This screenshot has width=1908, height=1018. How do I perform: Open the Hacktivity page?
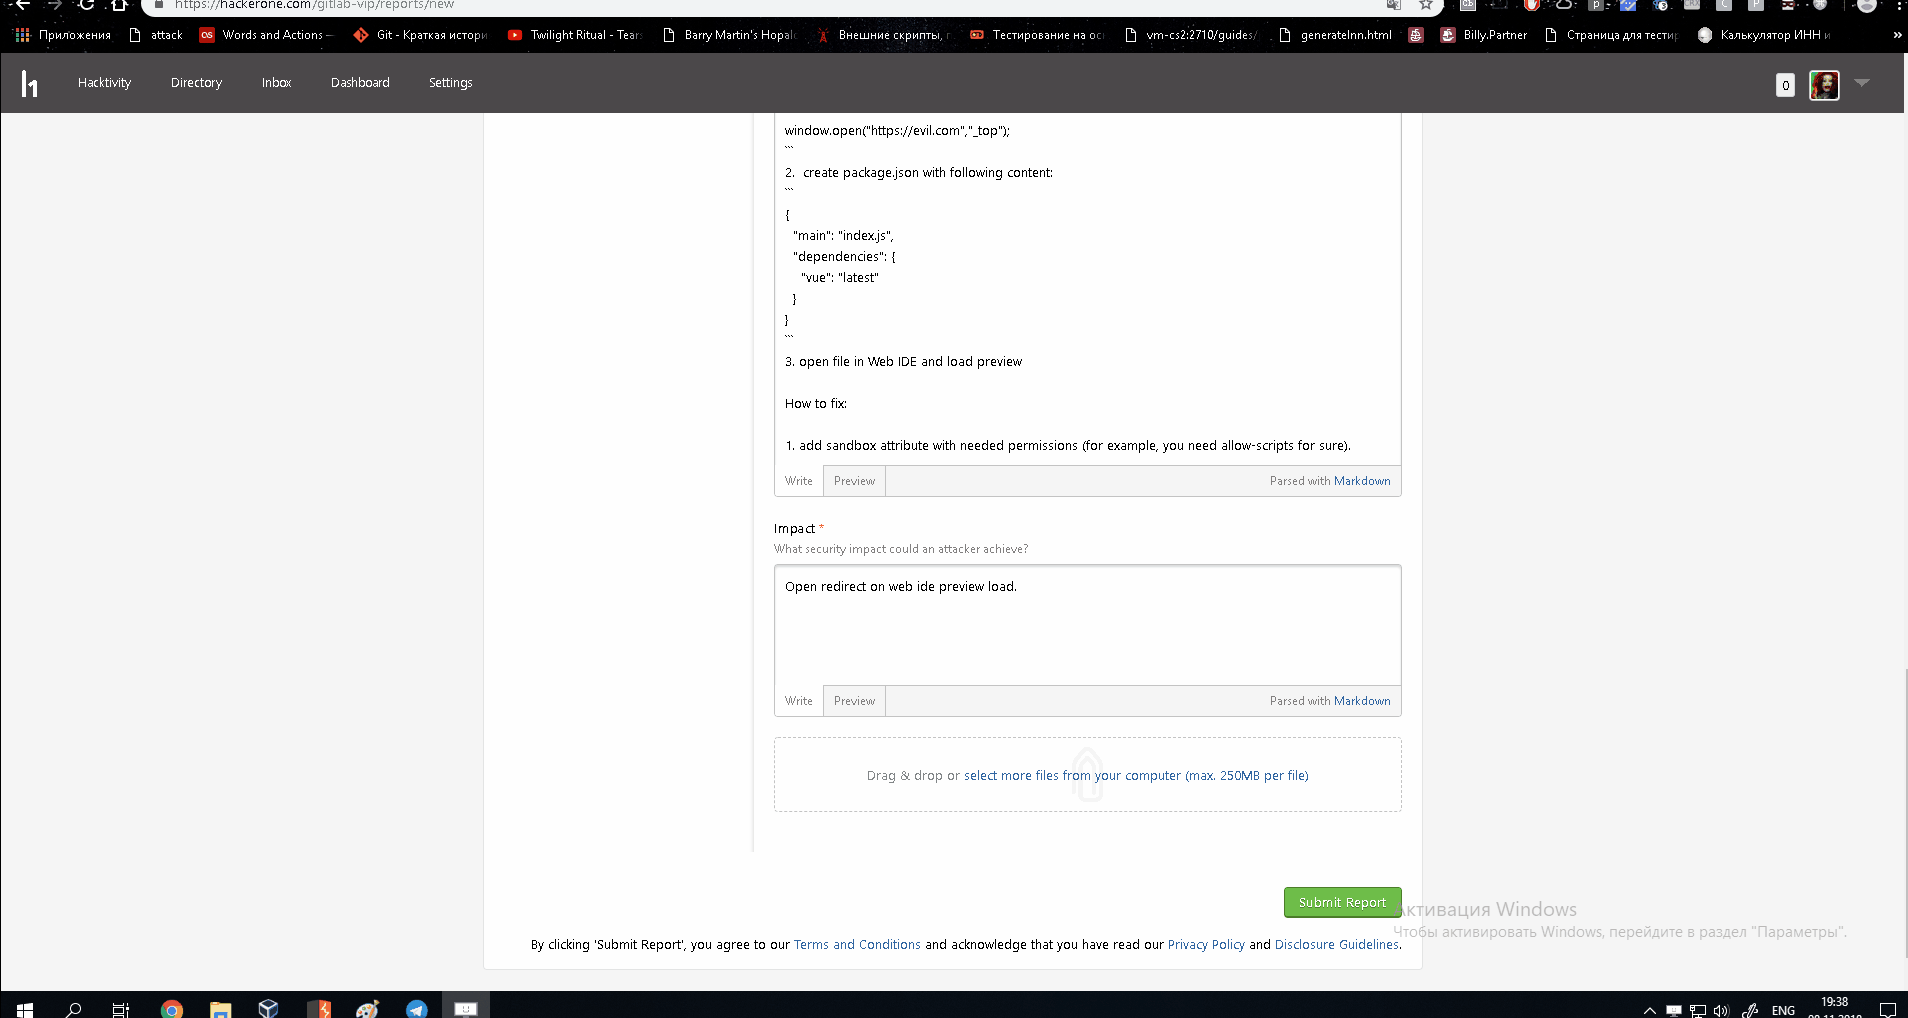104,83
